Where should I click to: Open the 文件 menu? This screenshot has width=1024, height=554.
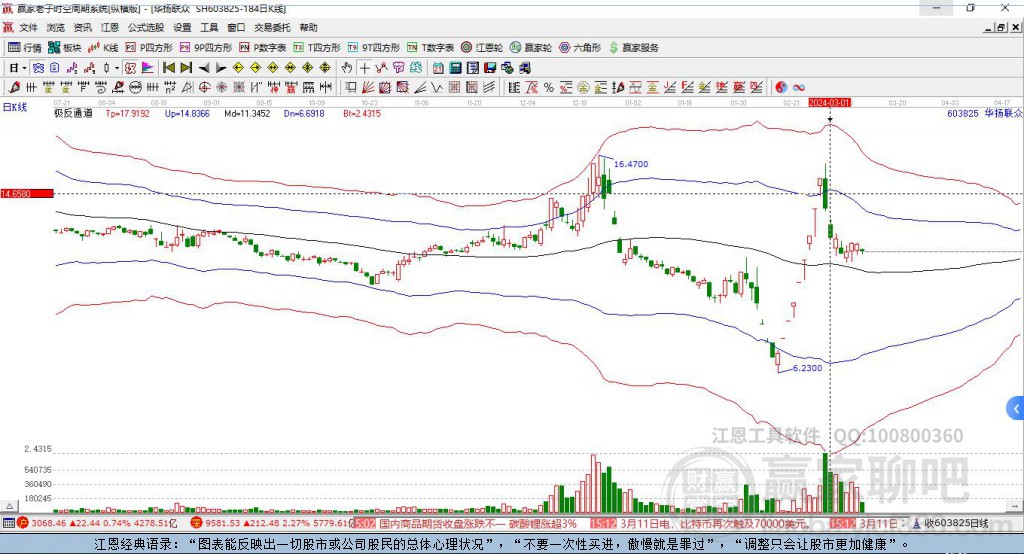tap(29, 27)
